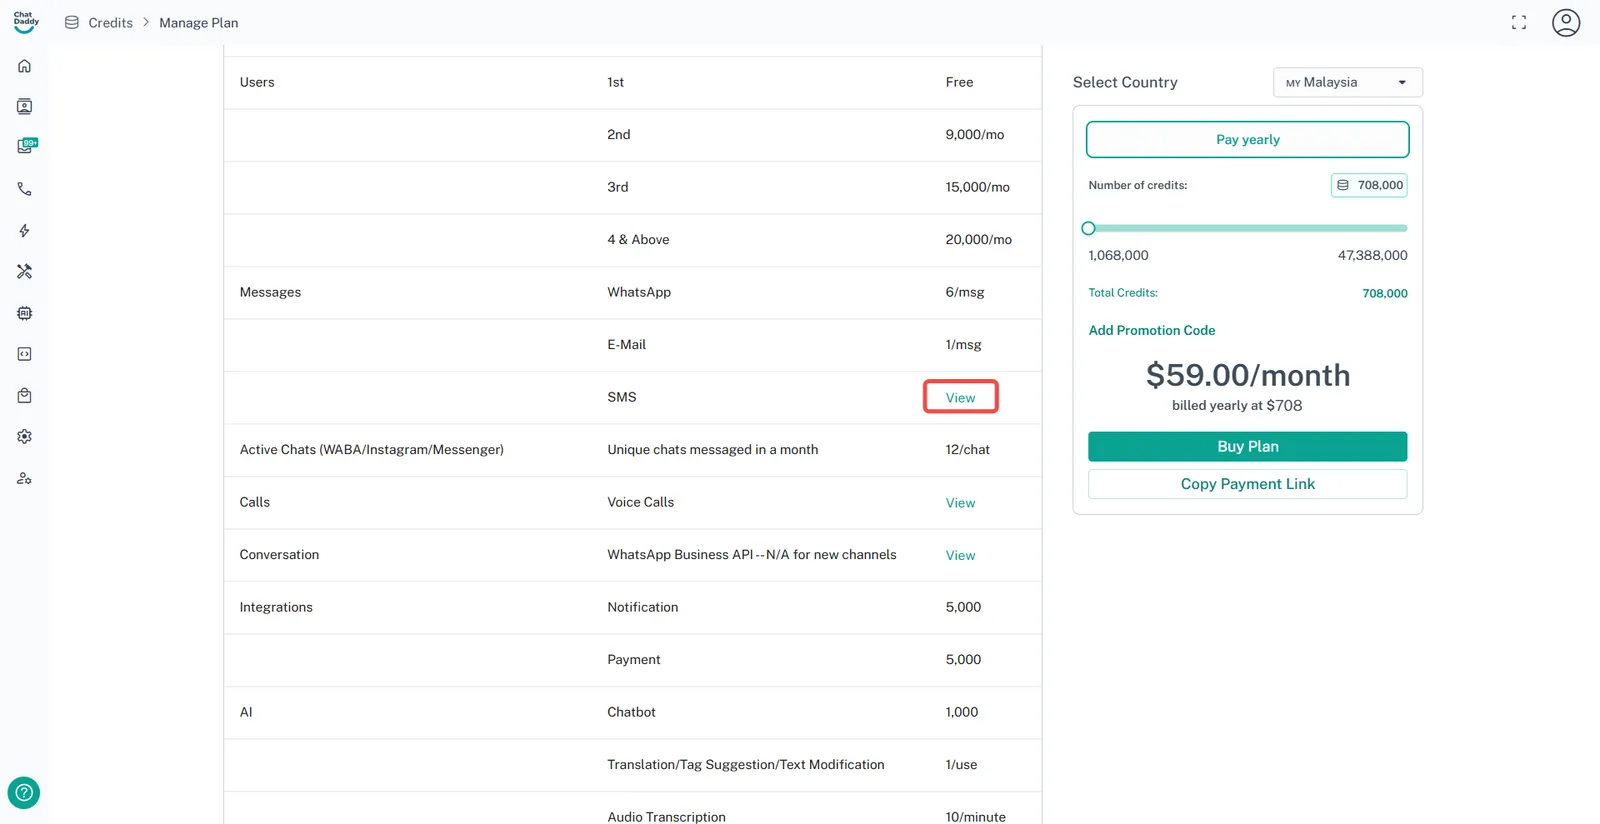Viewport: 1600px width, 824px height.
Task: Open the Contacts icon in sidebar
Action: (24, 107)
